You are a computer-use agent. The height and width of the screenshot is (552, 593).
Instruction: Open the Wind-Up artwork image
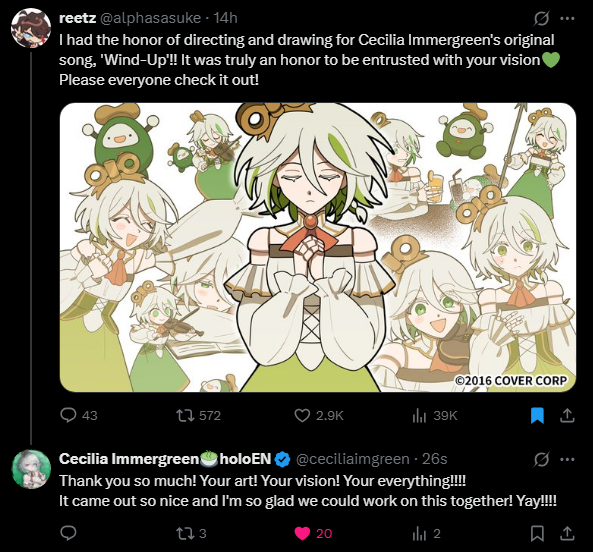pyautogui.click(x=318, y=247)
